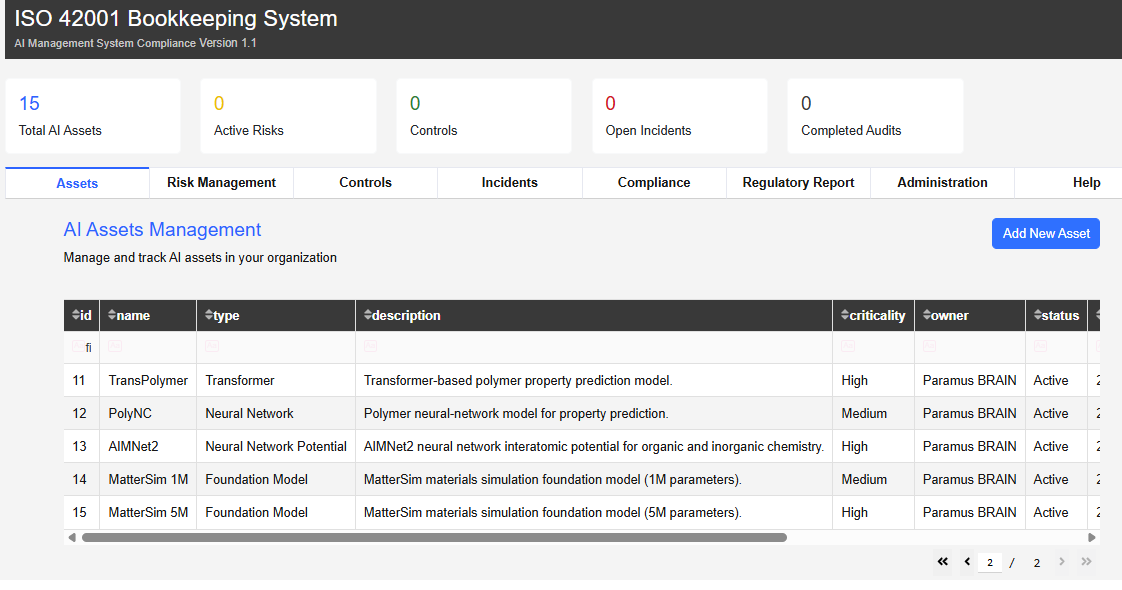Click the description column filter field

(x=594, y=347)
